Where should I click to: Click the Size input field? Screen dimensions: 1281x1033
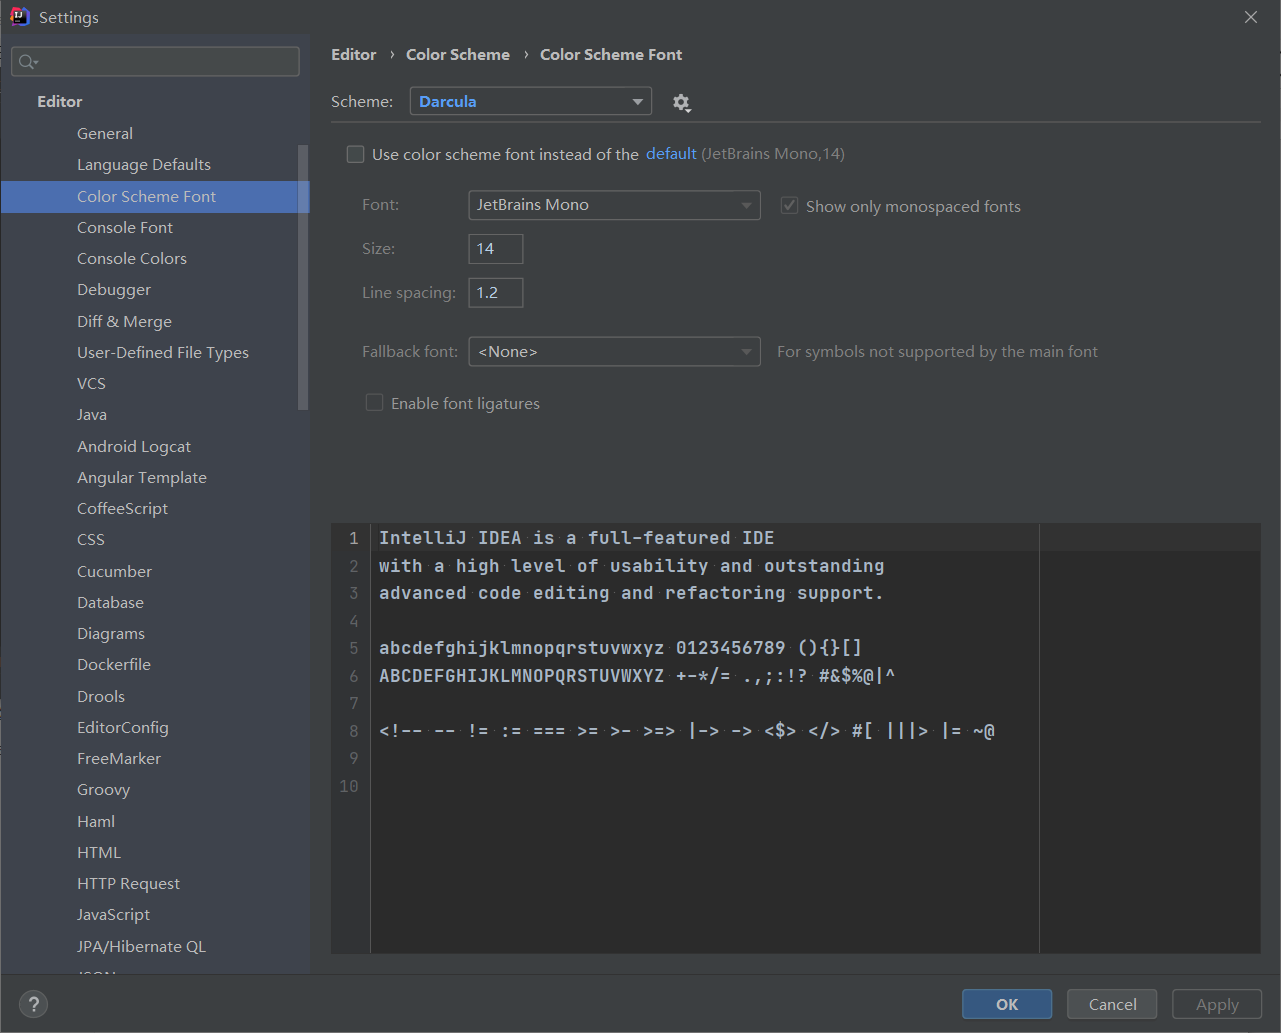pyautogui.click(x=496, y=249)
